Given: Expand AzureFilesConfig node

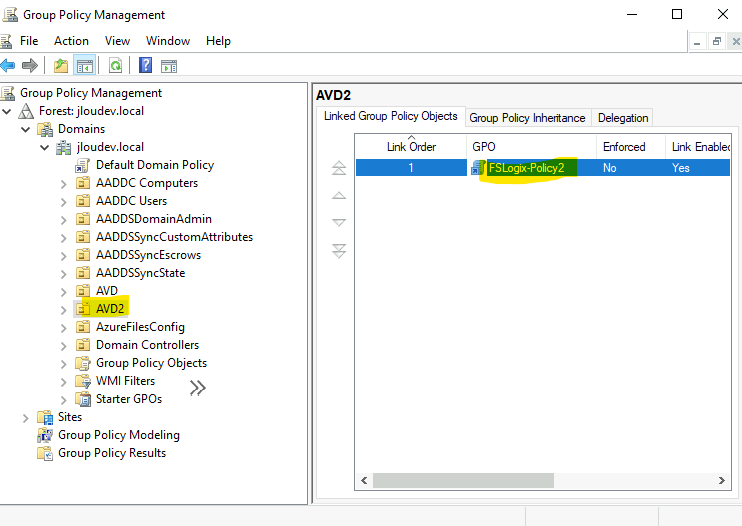Looking at the screenshot, I should [x=63, y=328].
